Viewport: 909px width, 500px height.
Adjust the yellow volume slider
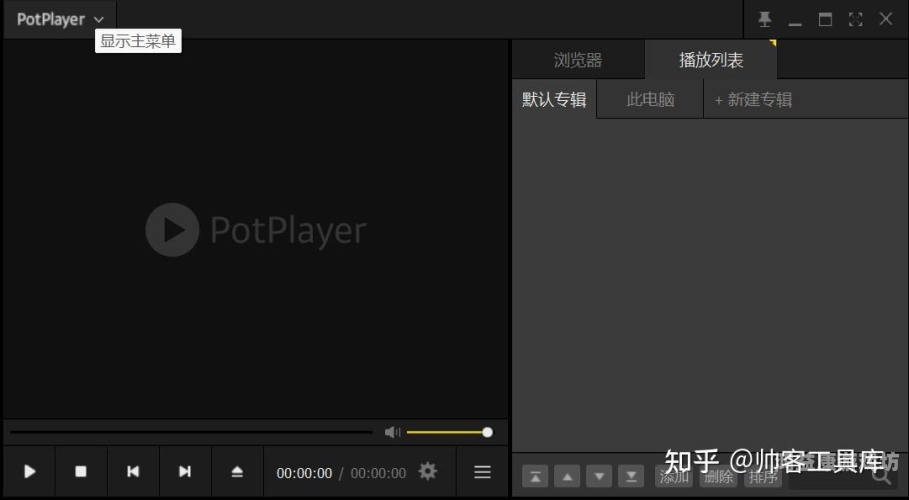tap(449, 432)
